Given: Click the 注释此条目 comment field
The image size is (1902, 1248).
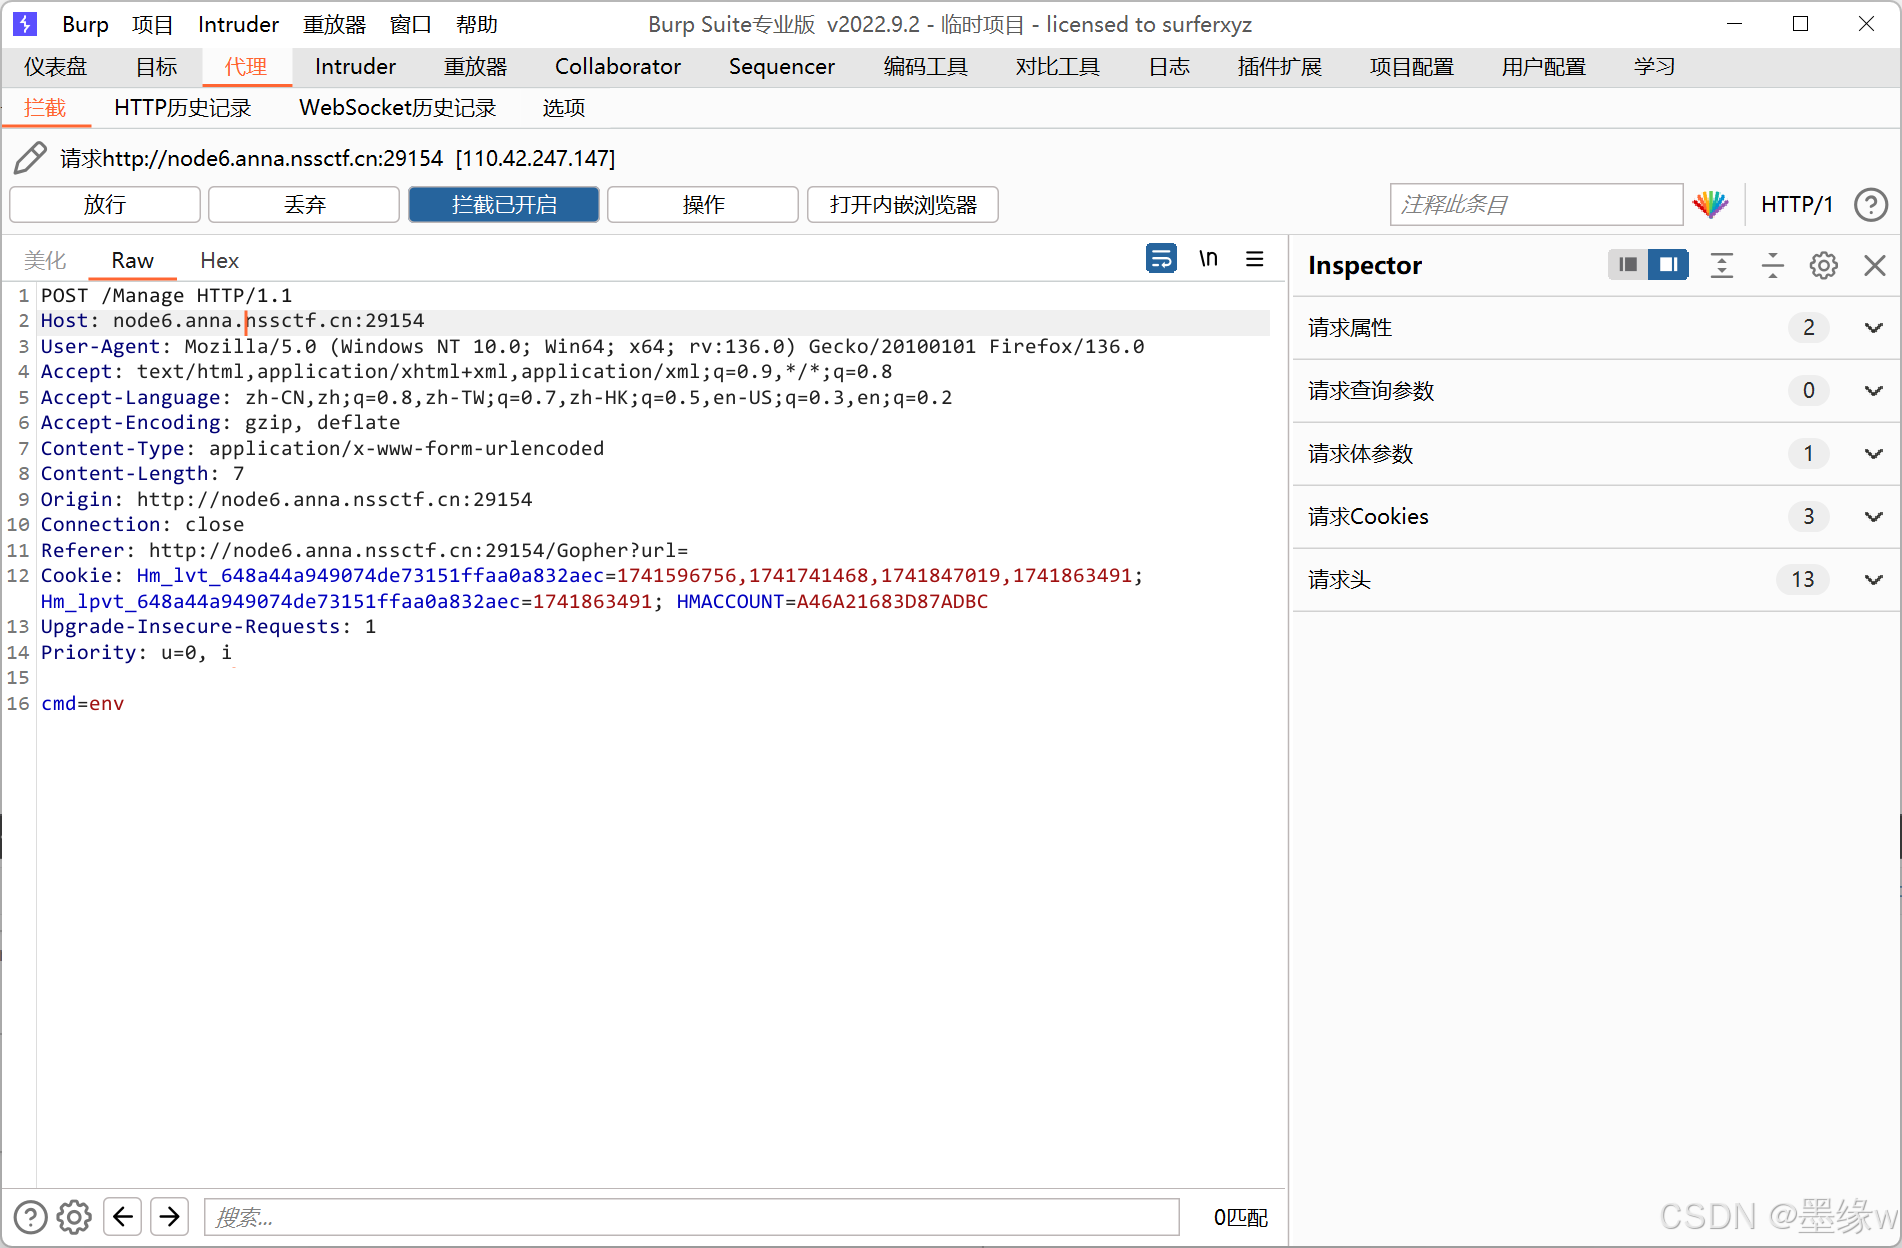Looking at the screenshot, I should (x=1536, y=204).
